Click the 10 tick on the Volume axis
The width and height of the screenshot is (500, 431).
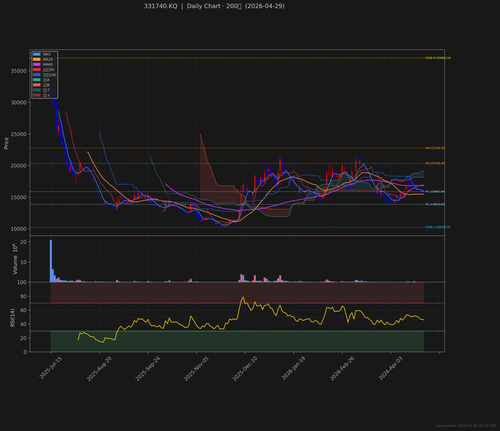pos(23,262)
